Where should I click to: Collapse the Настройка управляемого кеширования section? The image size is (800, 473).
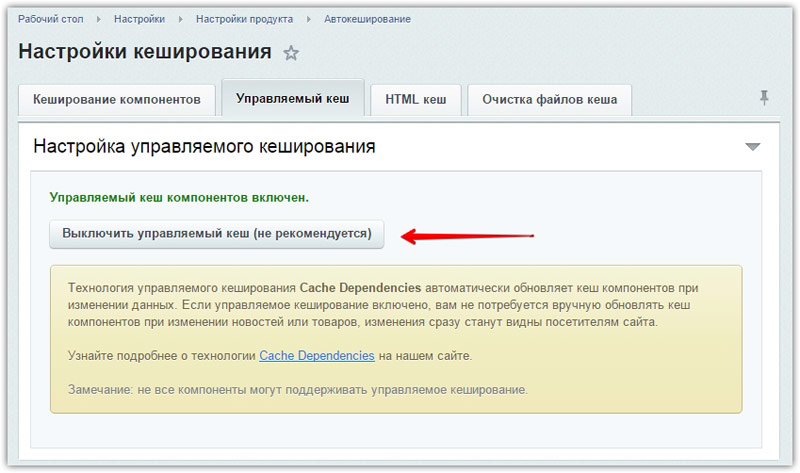coord(753,147)
